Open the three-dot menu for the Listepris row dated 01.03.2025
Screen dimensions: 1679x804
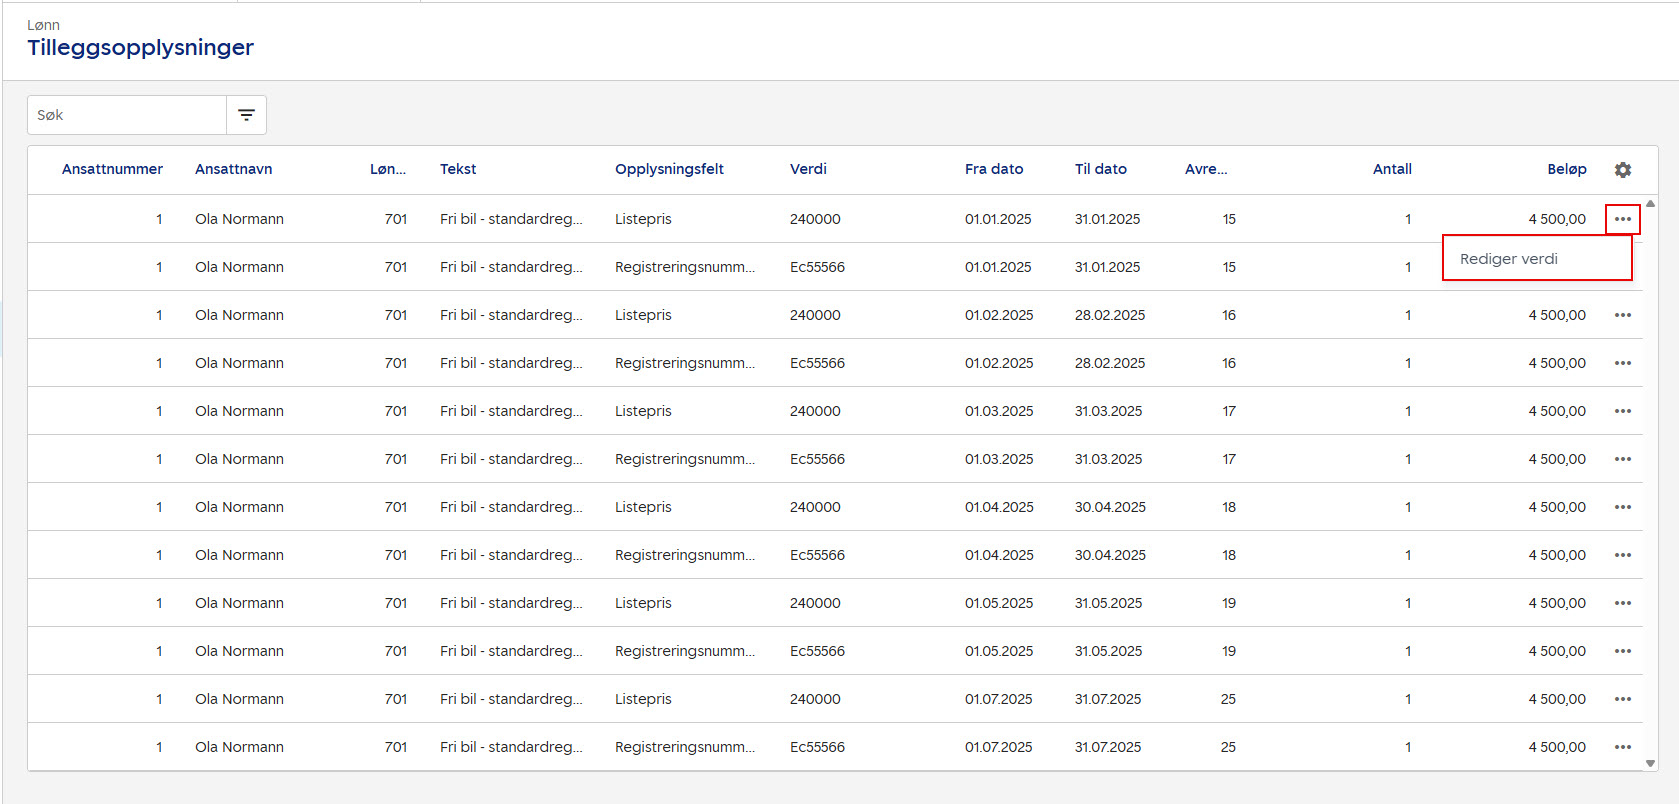coord(1622,411)
